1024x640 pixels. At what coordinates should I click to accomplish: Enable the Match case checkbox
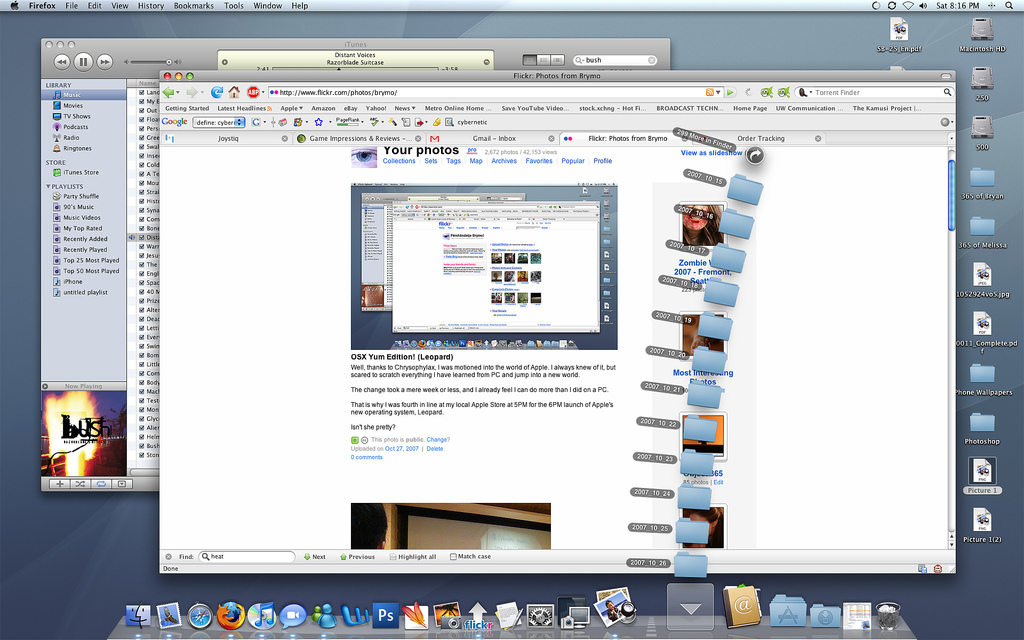tap(453, 557)
